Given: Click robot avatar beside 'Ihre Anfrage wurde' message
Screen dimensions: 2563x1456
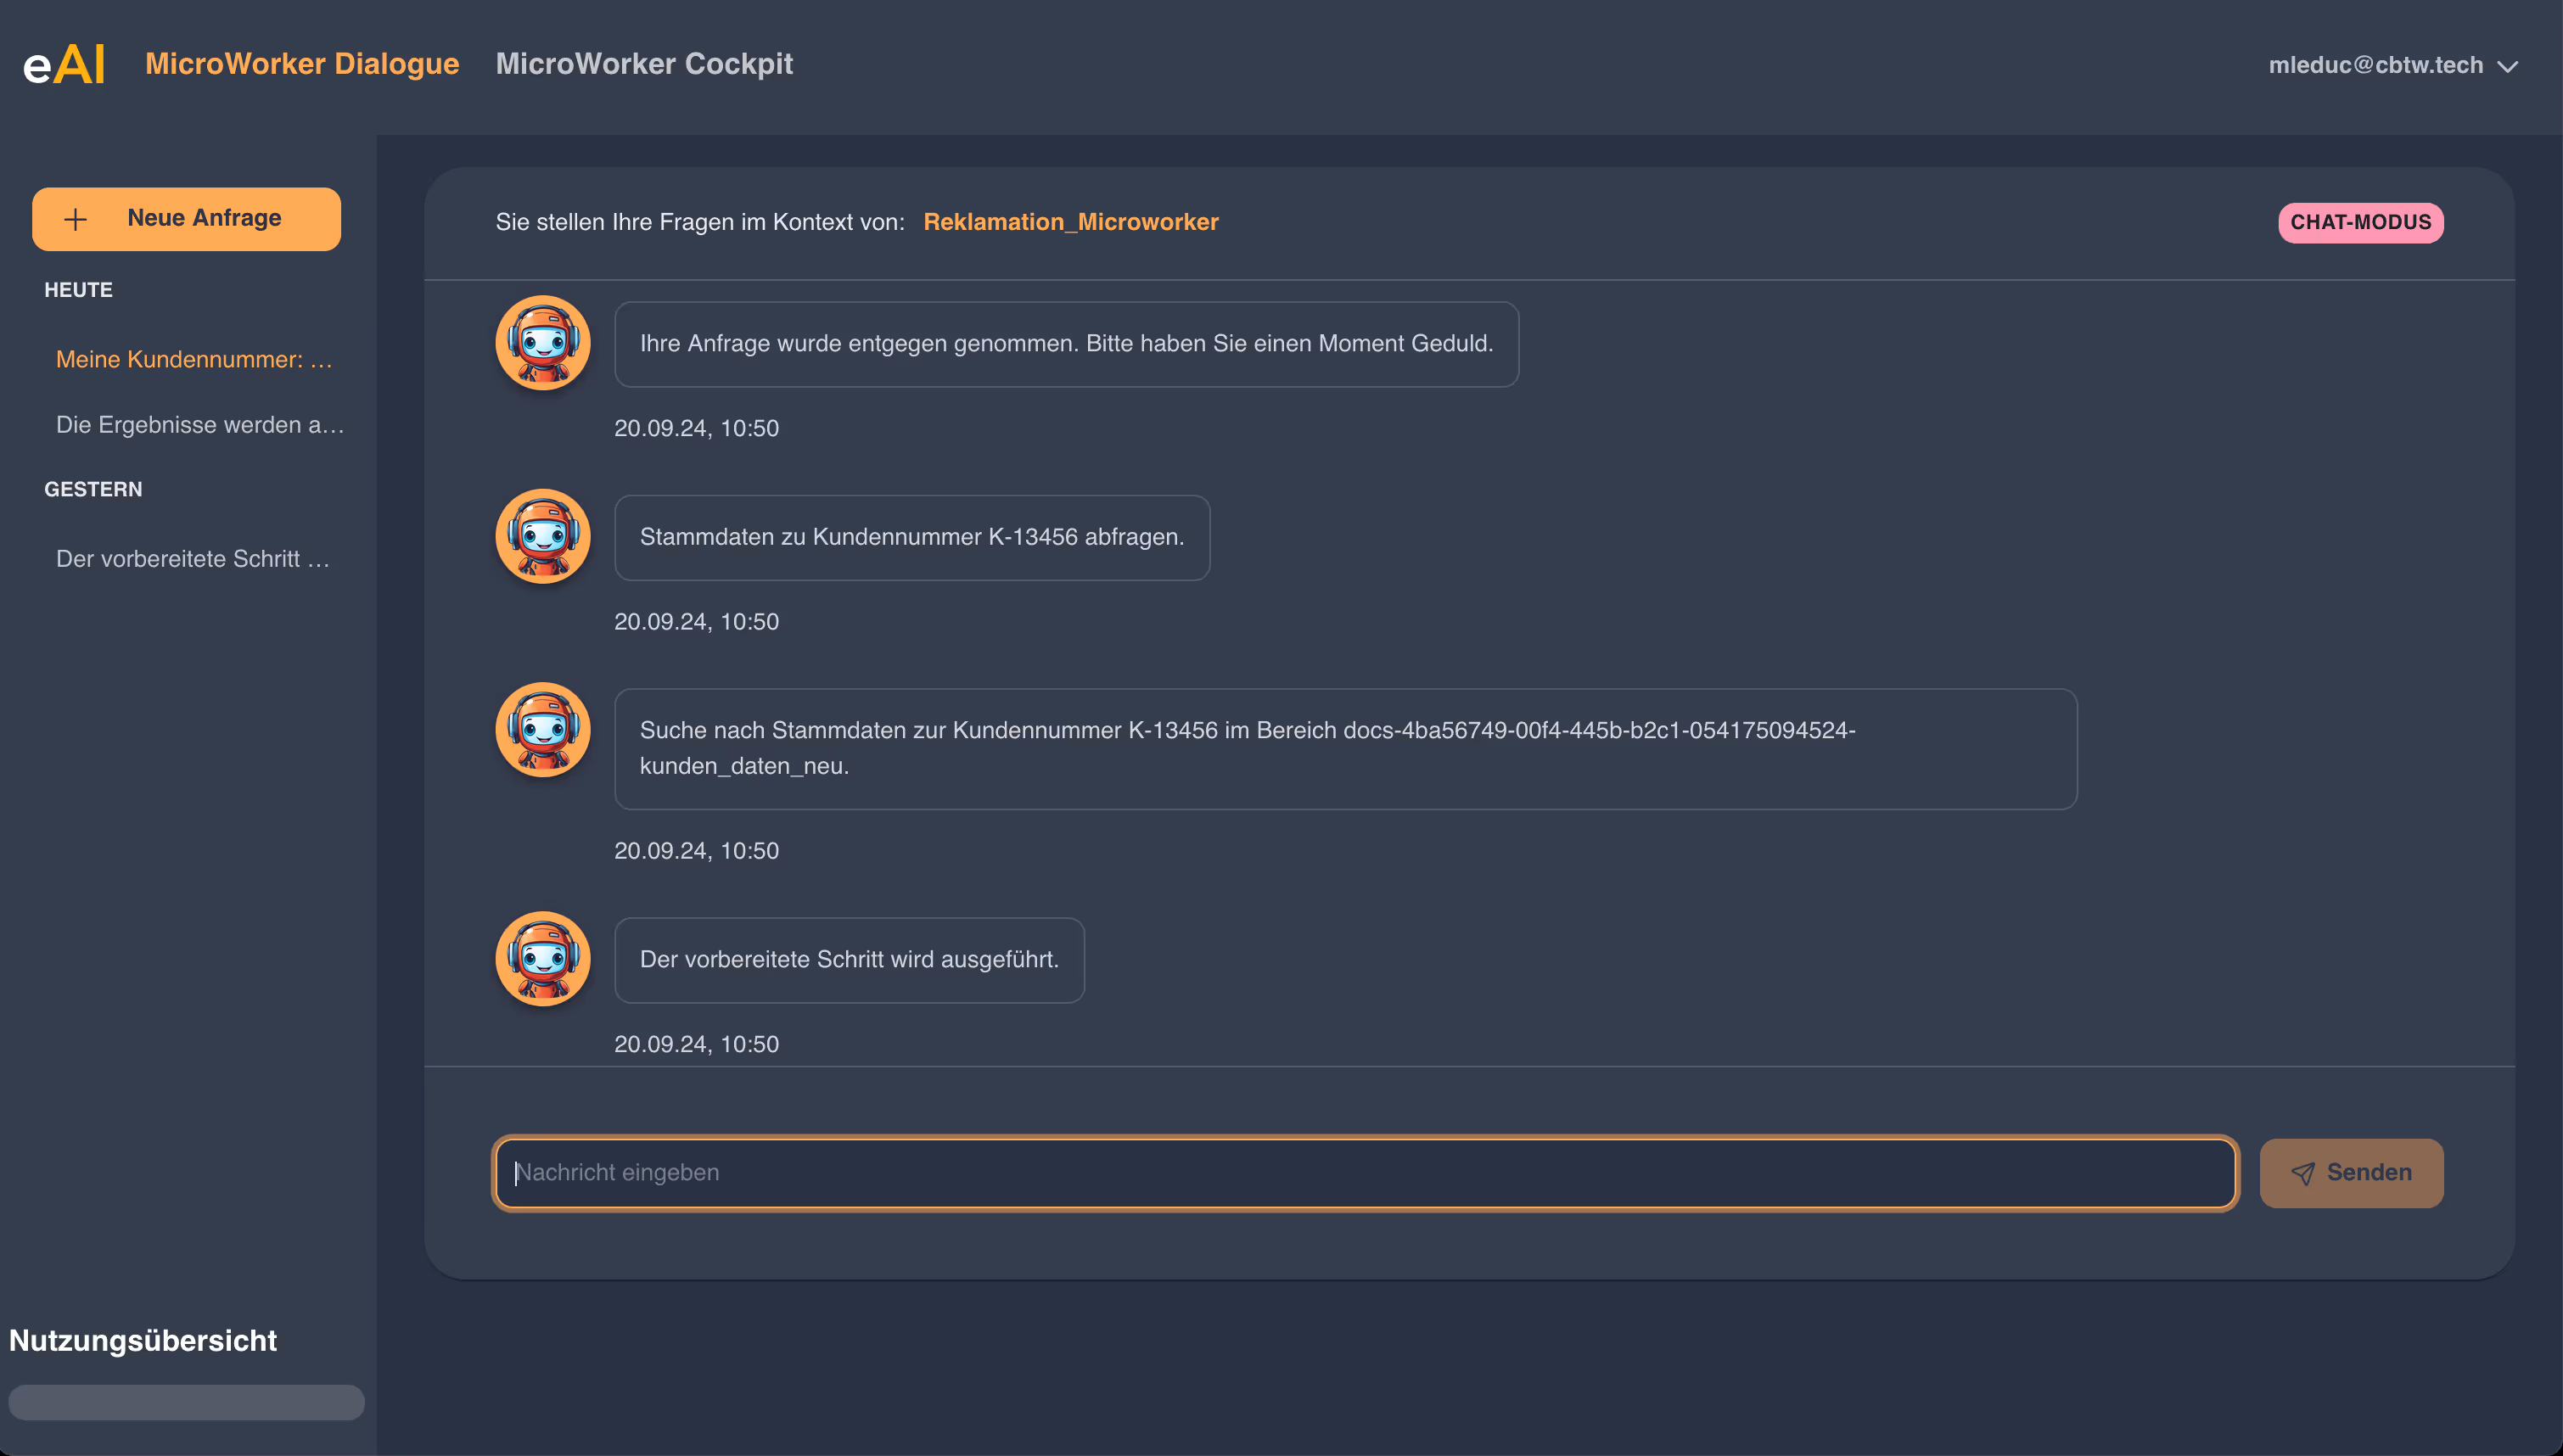Looking at the screenshot, I should tap(543, 343).
